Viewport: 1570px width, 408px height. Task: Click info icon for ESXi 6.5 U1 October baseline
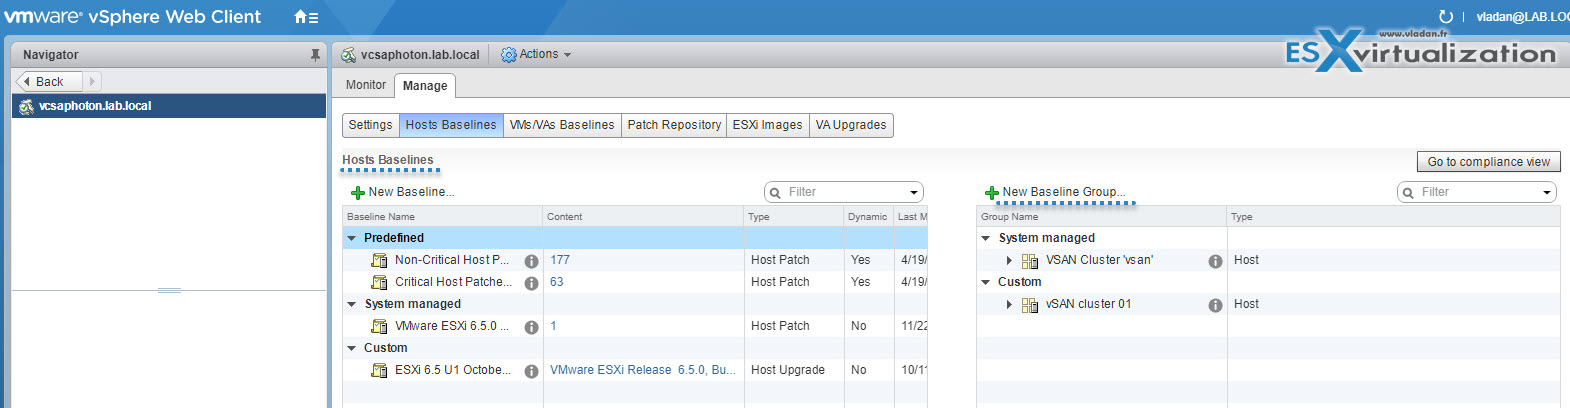(x=531, y=371)
